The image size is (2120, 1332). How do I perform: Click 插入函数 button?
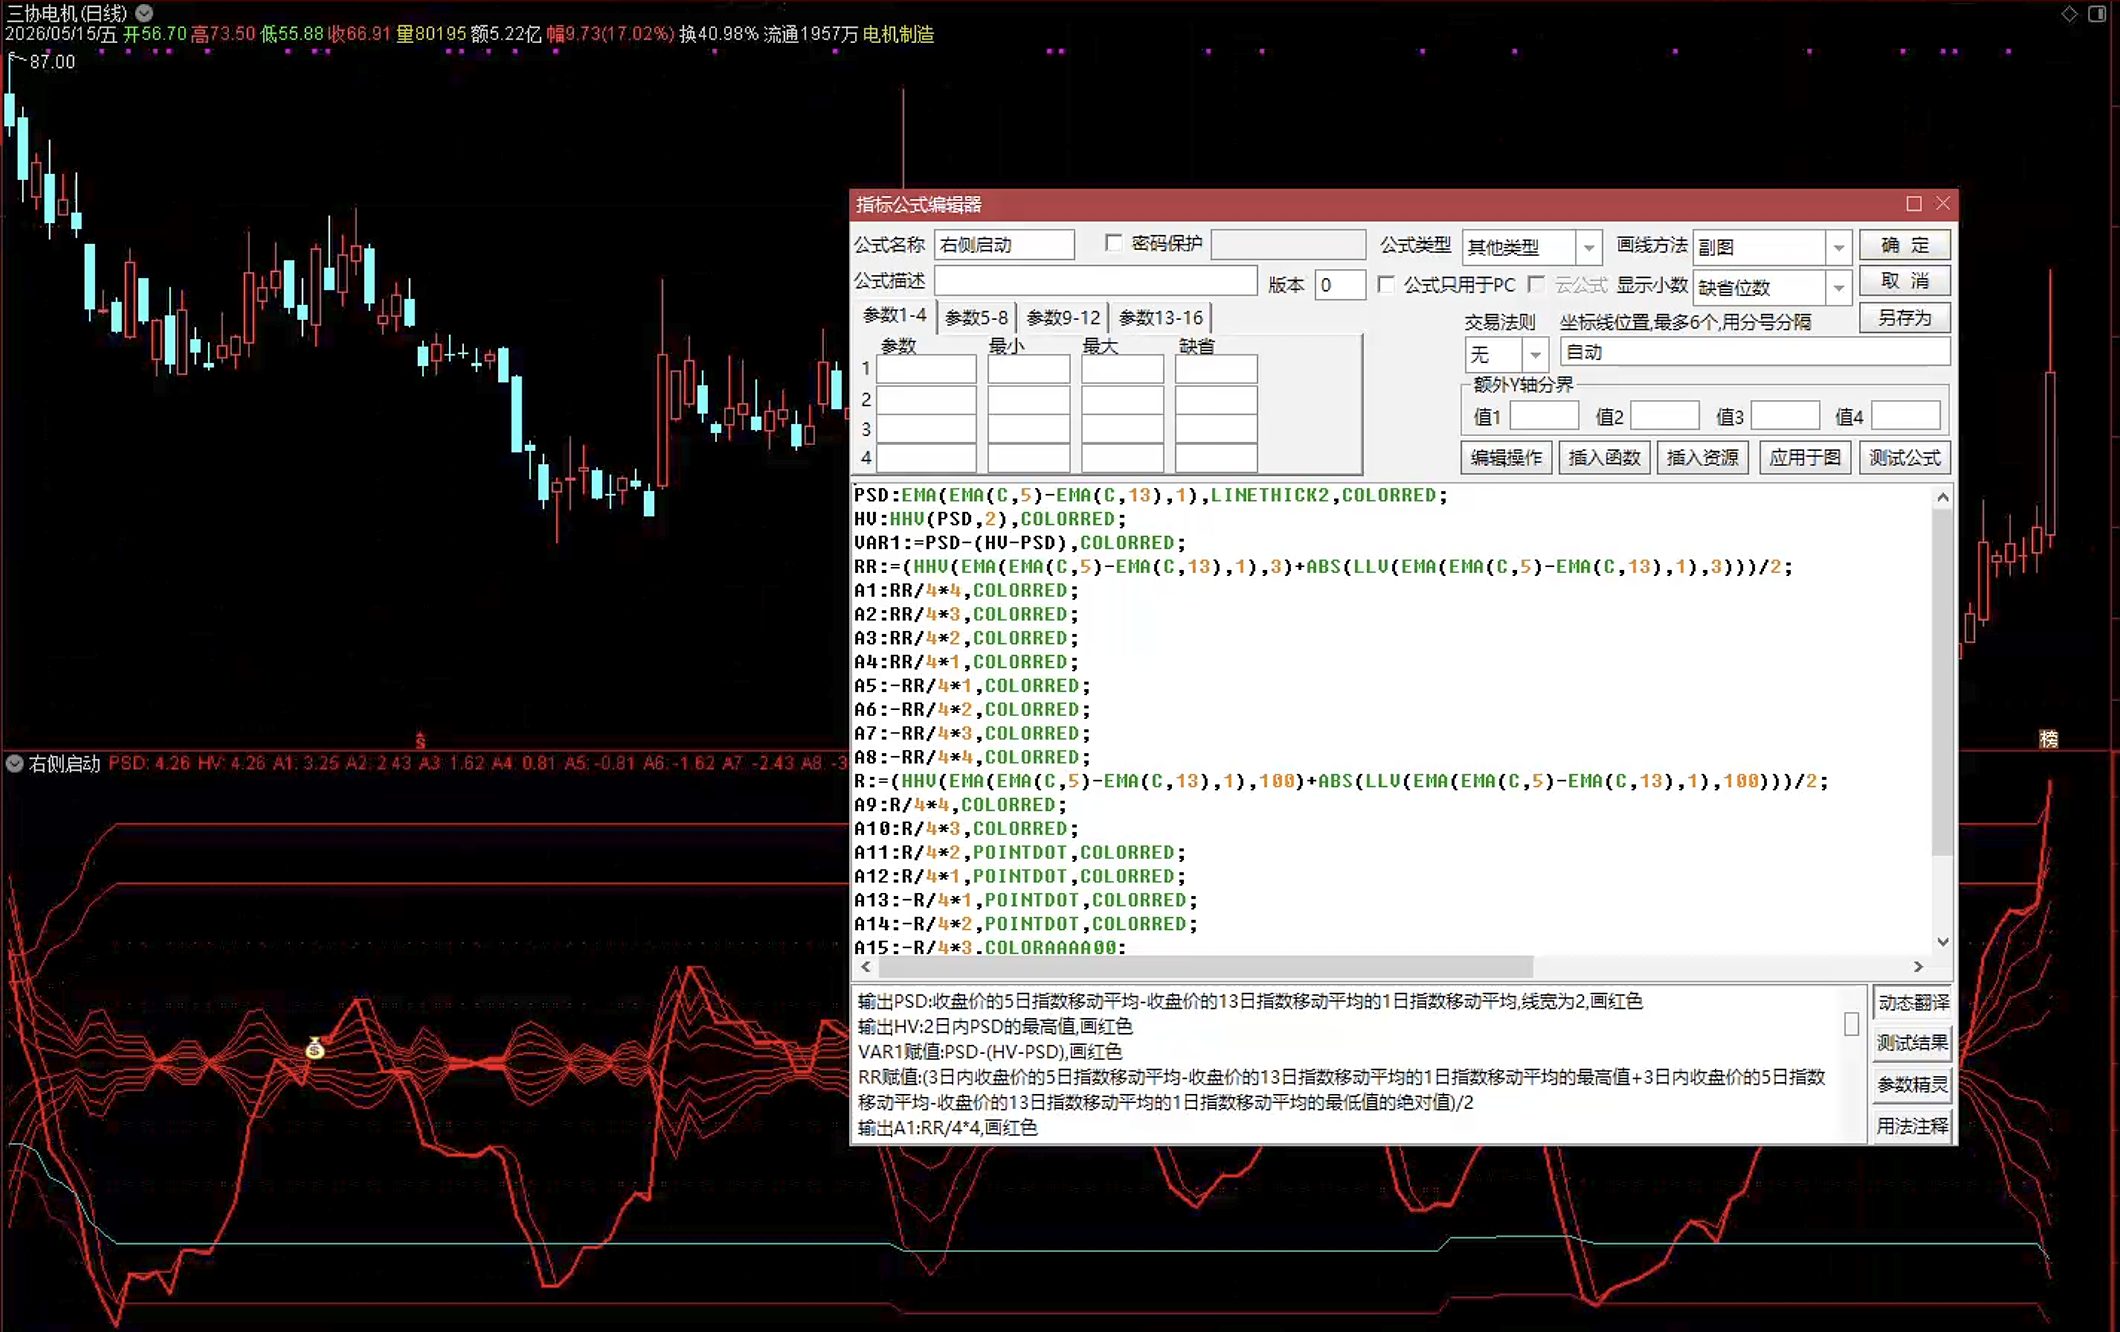1604,458
